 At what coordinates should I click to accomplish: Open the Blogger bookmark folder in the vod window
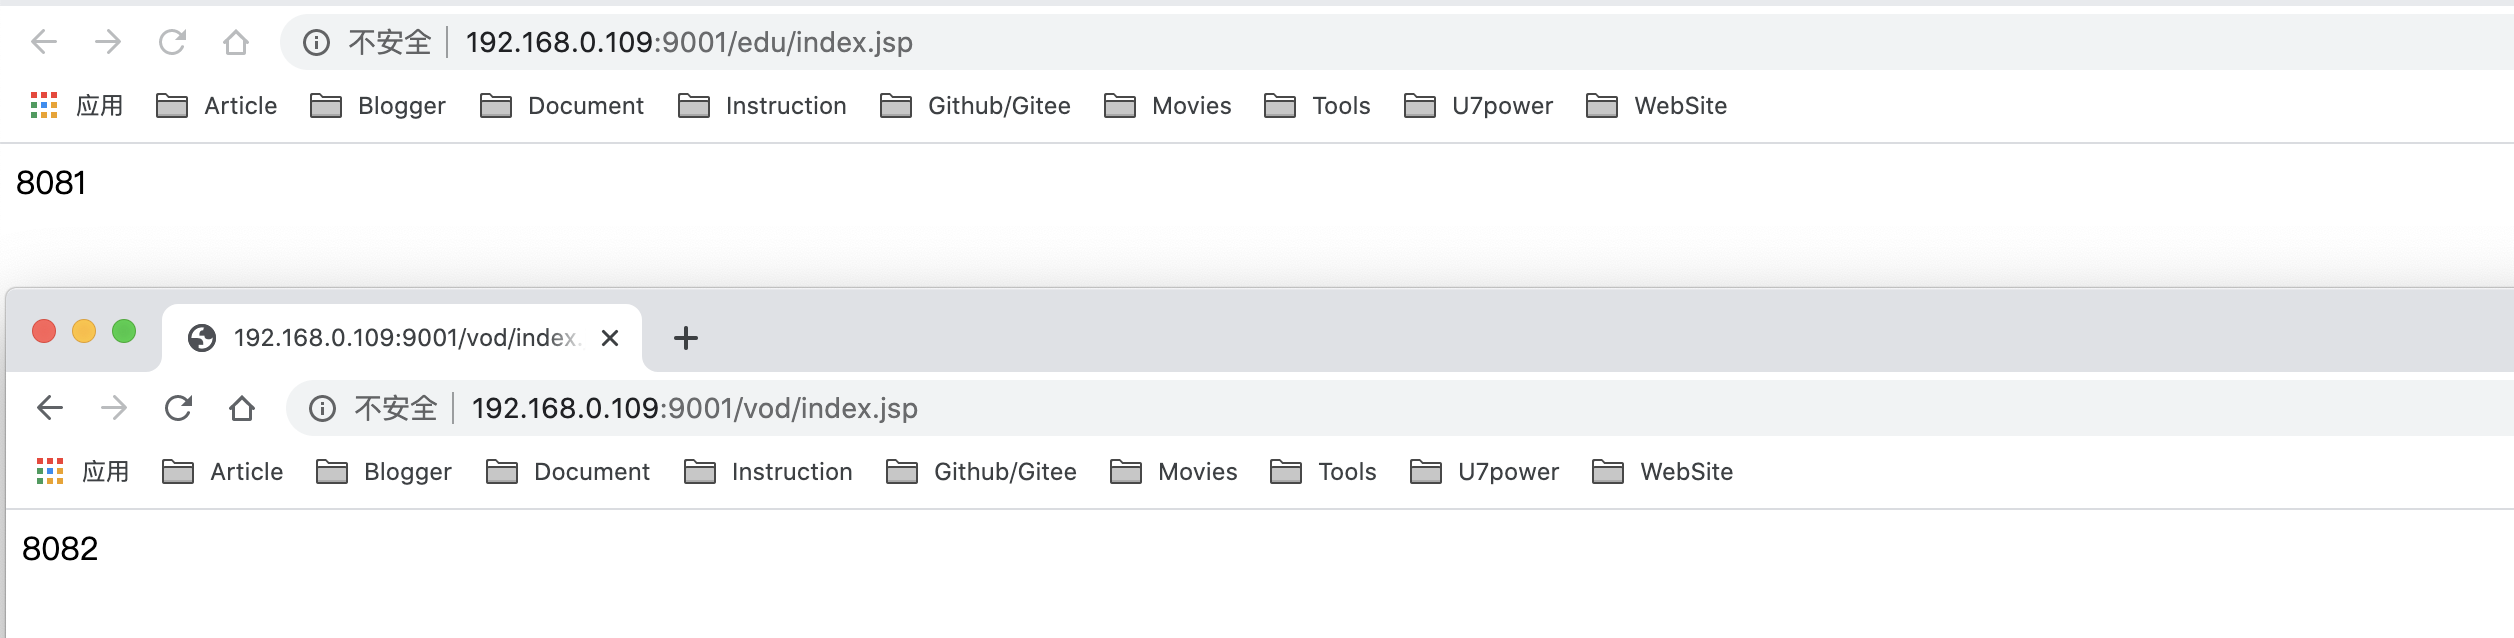384,472
